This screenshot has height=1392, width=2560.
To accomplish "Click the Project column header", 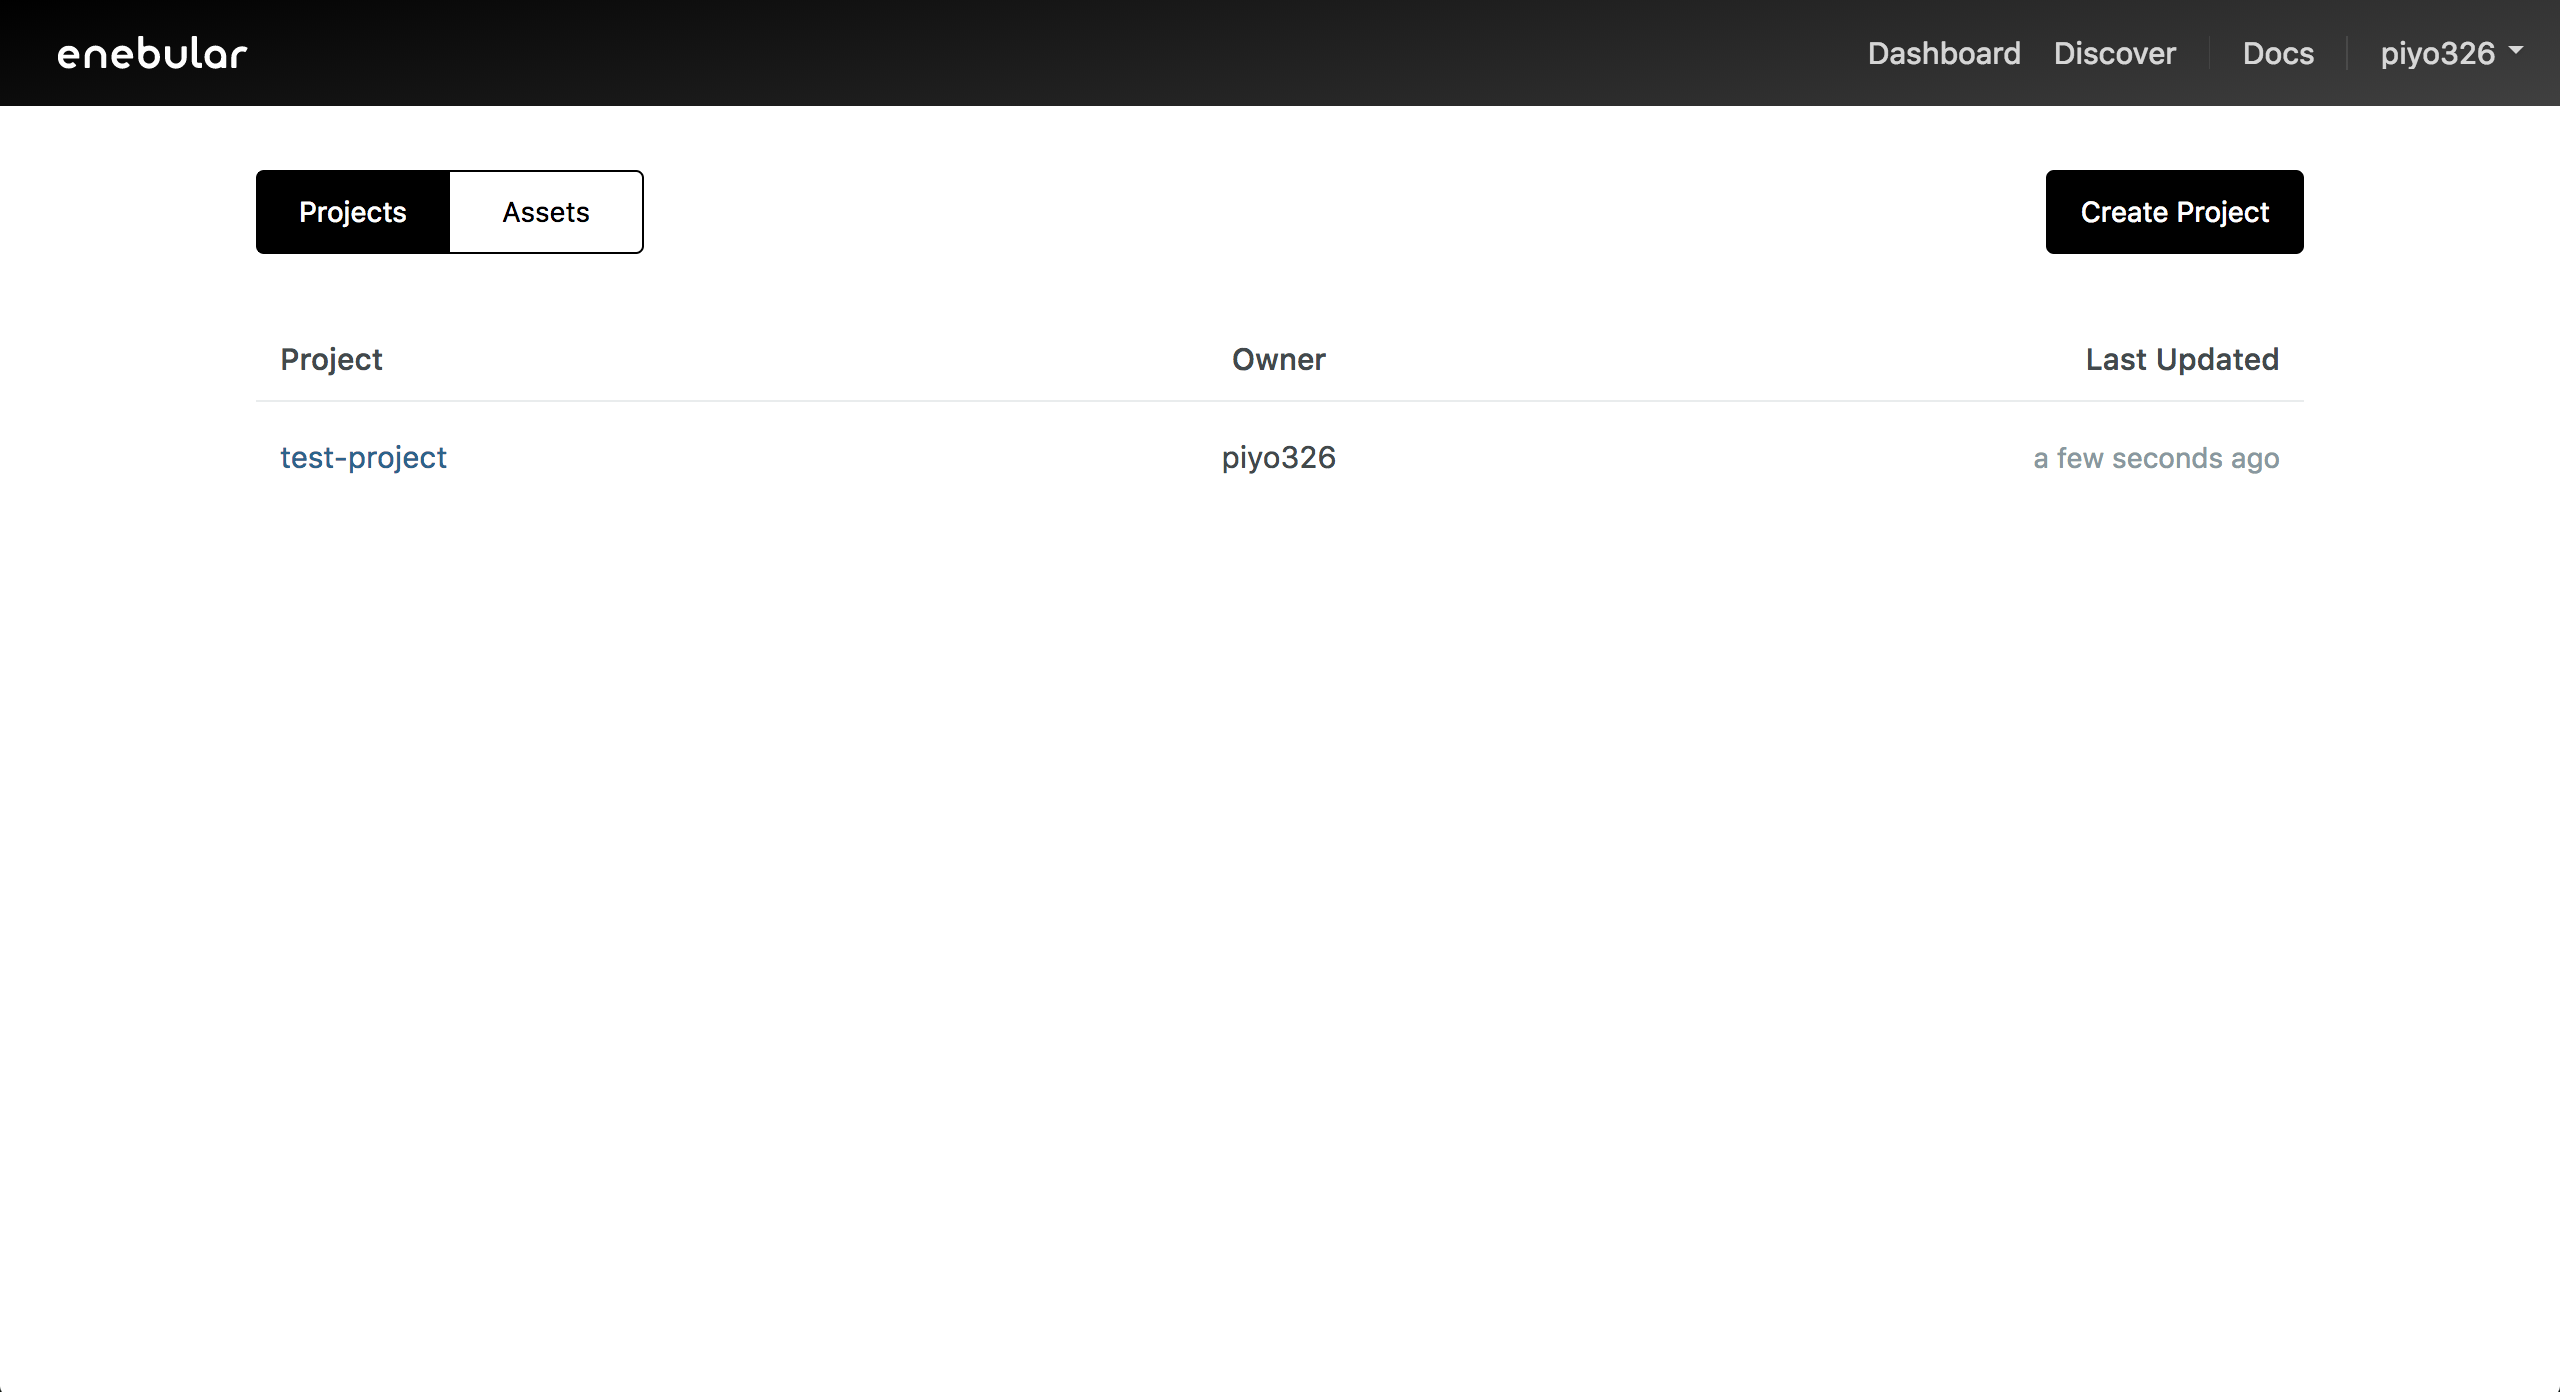I will click(x=331, y=359).
